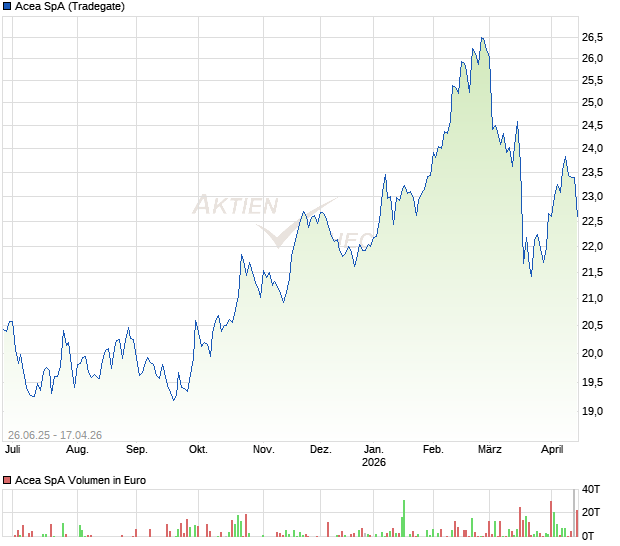This screenshot has height=546, width=620.
Task: Click the 'Okt.' month label
Action: click(x=198, y=450)
